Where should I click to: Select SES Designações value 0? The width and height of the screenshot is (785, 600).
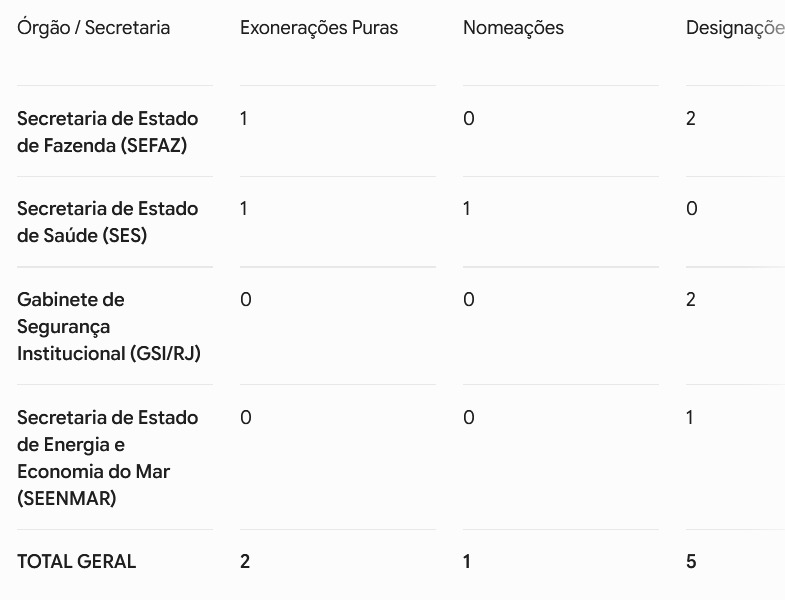tap(692, 208)
